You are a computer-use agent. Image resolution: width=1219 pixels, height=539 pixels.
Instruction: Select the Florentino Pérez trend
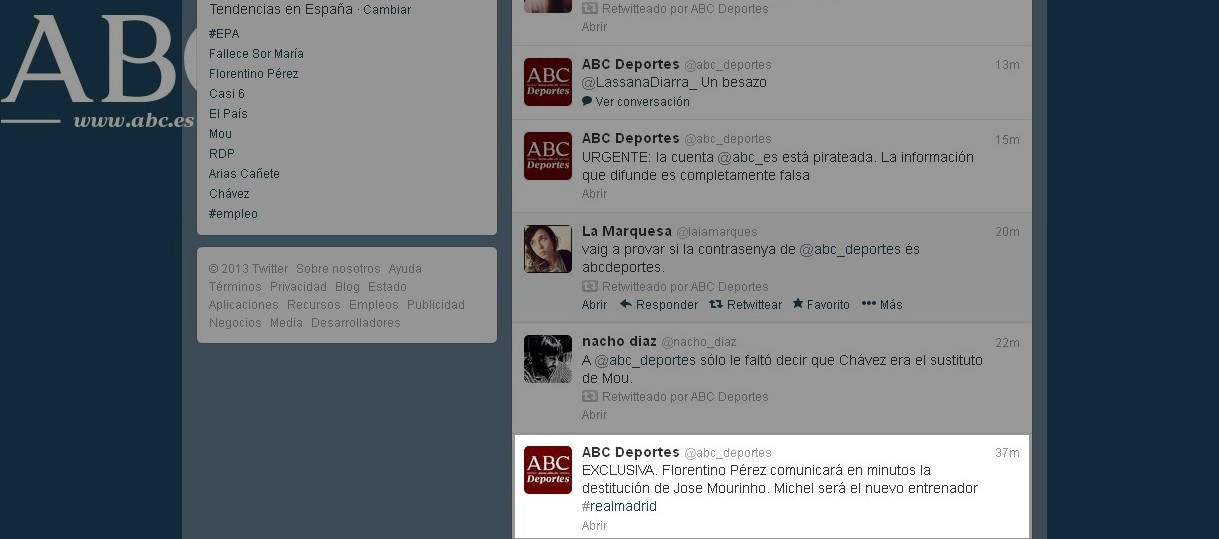[x=254, y=74]
